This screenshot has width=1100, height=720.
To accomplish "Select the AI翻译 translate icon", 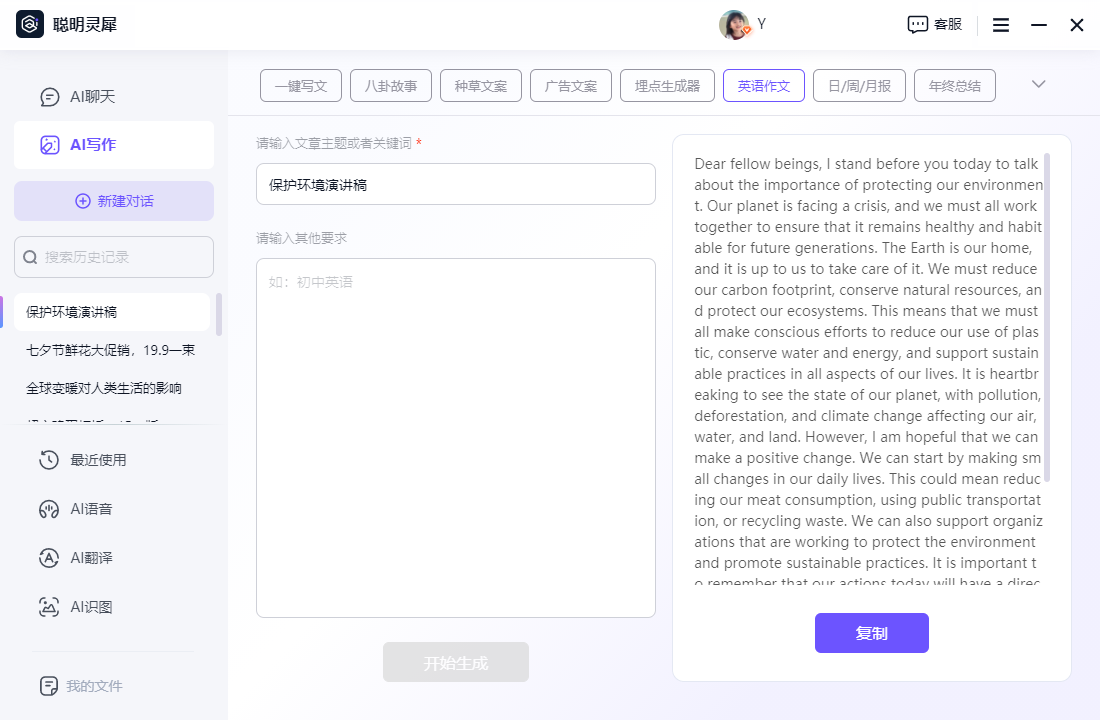I will pos(49,558).
